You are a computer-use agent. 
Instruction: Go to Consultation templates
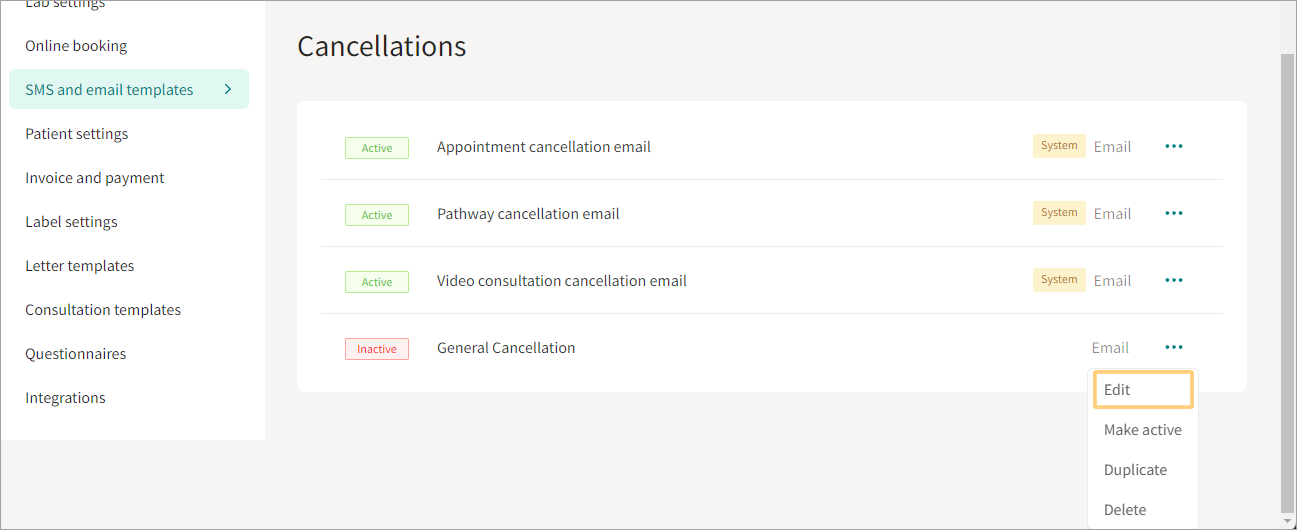(103, 309)
